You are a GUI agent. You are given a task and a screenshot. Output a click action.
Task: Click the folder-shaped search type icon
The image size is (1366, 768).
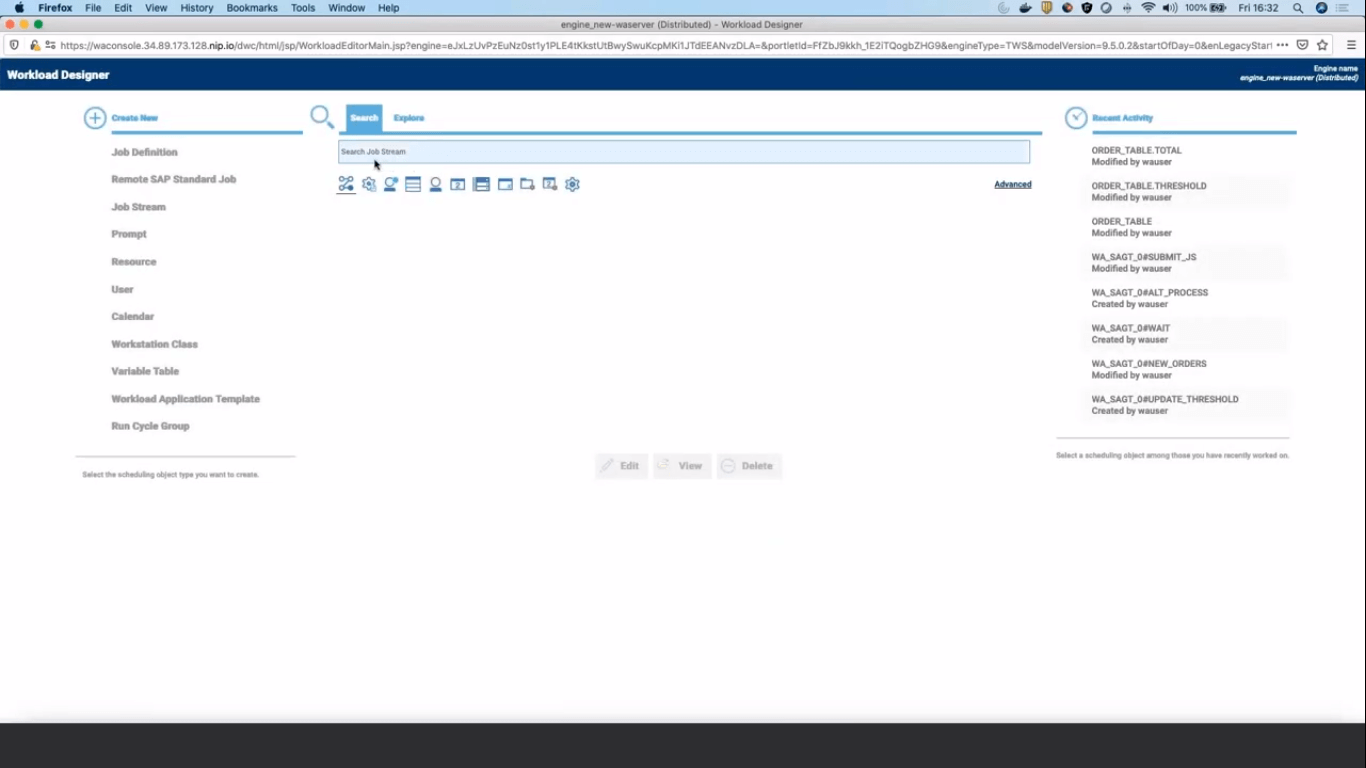527,184
